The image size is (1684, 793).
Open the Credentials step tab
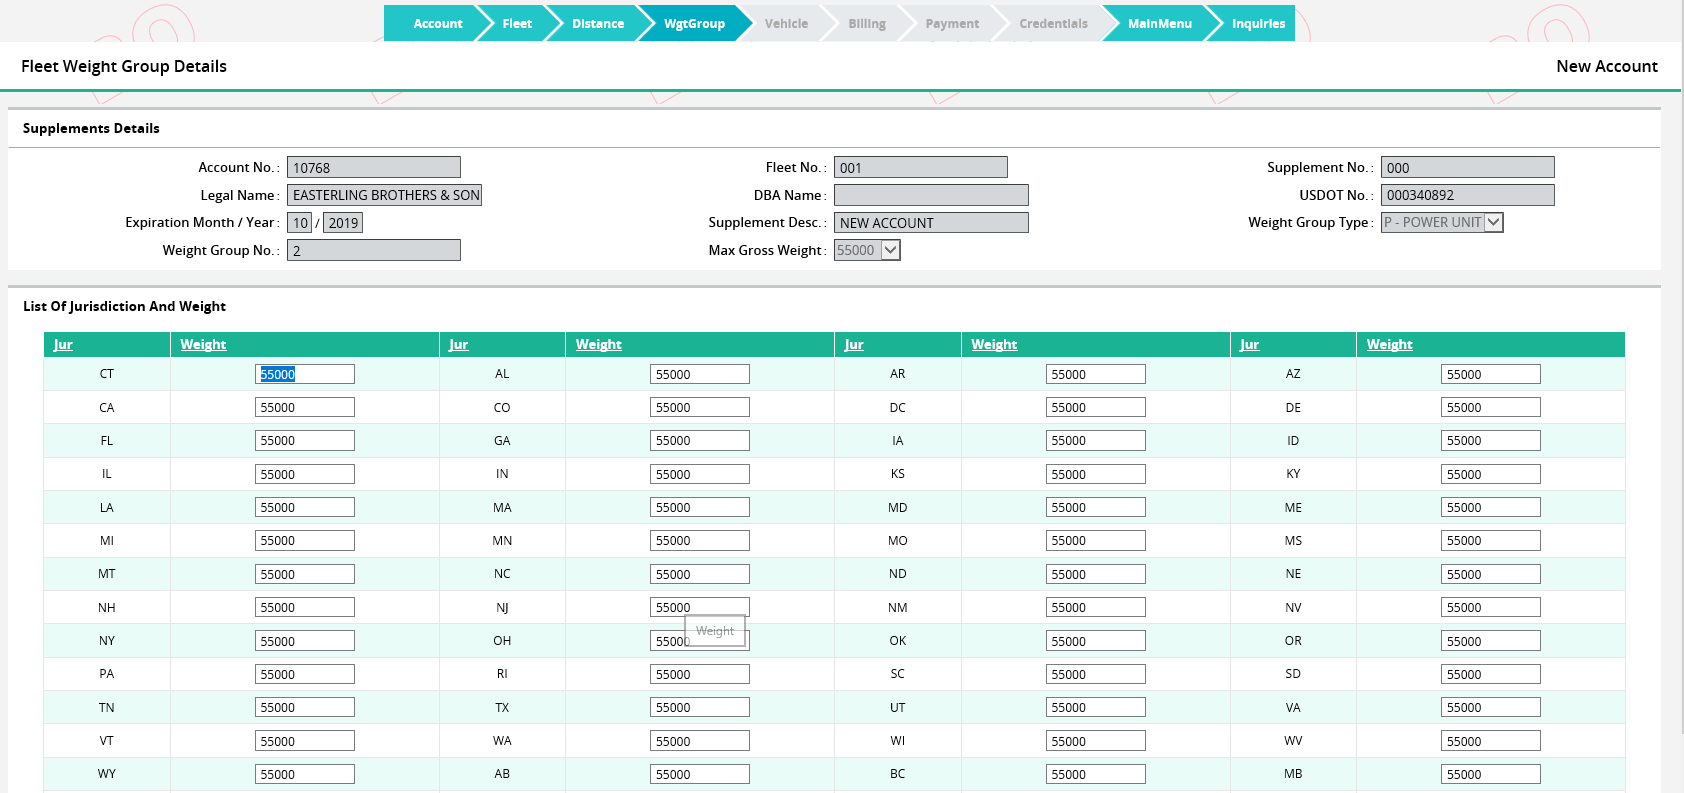click(1053, 23)
